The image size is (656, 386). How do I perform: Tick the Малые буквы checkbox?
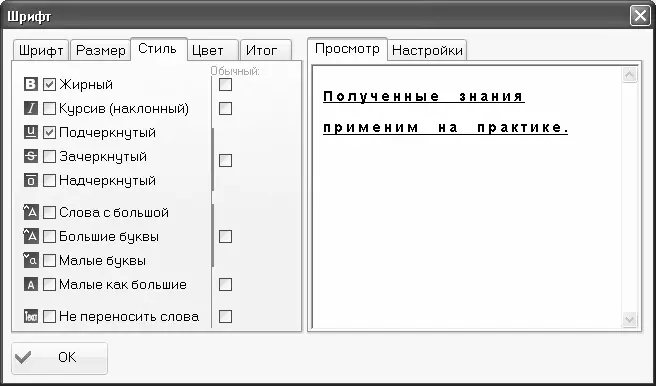point(49,261)
